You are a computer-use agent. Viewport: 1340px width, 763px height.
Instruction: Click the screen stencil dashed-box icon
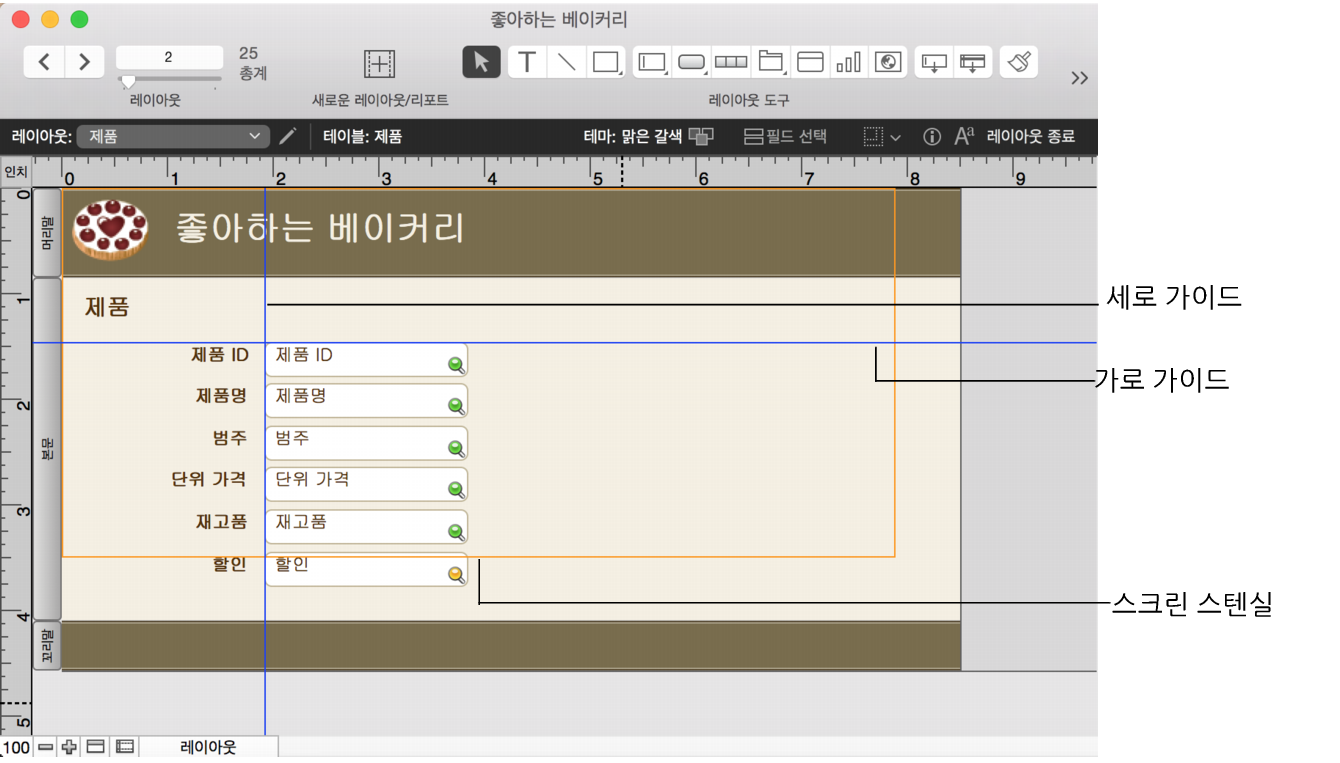(874, 137)
